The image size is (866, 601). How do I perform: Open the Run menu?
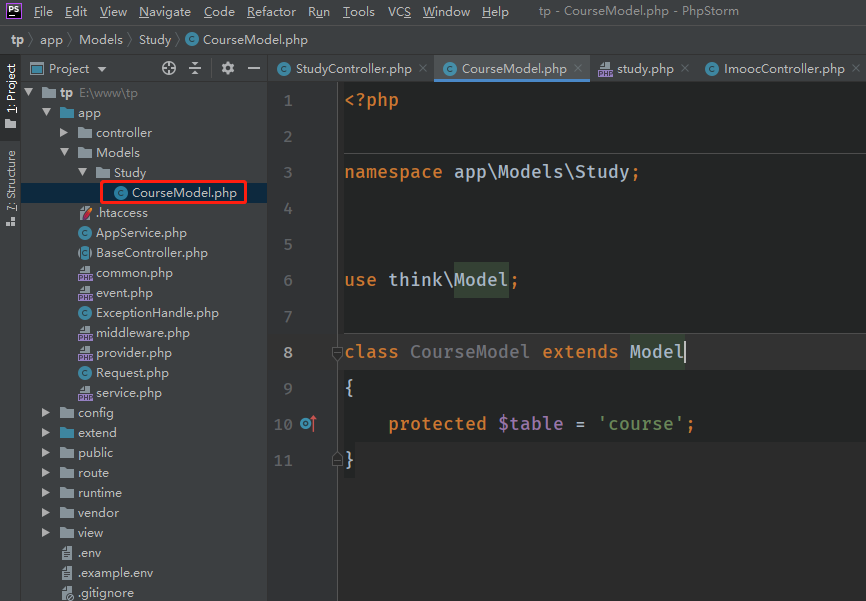[x=319, y=12]
